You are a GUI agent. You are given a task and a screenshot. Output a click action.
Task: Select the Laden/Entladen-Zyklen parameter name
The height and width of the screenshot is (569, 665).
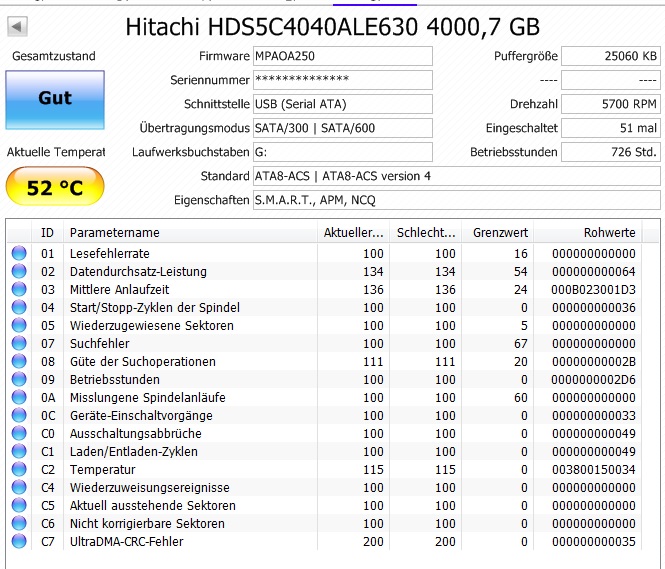[134, 452]
